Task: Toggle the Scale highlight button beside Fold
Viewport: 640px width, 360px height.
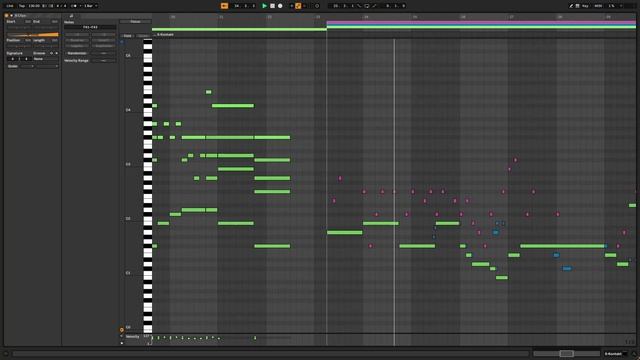Action: [143, 36]
